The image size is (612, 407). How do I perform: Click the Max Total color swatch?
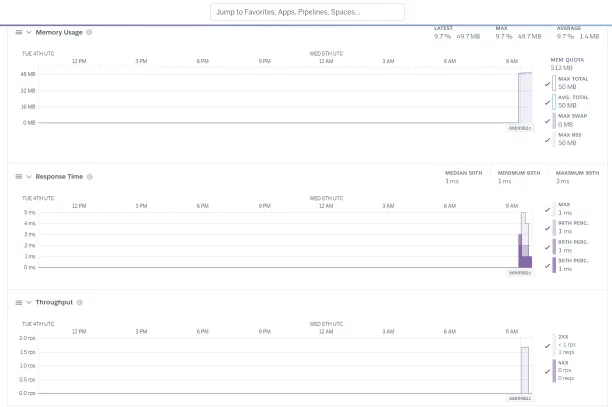click(x=554, y=83)
